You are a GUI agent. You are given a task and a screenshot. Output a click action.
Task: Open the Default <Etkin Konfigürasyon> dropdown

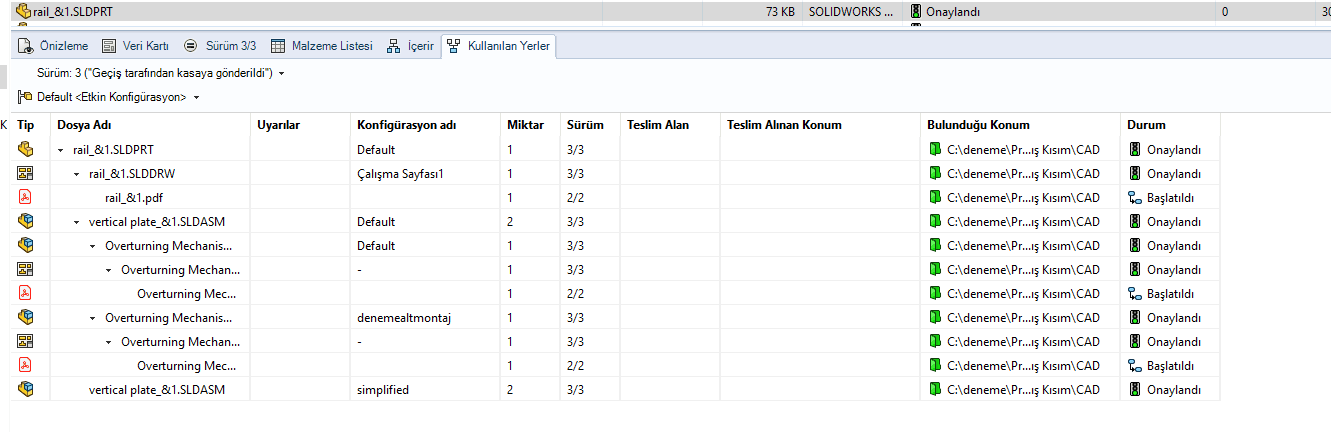(196, 97)
